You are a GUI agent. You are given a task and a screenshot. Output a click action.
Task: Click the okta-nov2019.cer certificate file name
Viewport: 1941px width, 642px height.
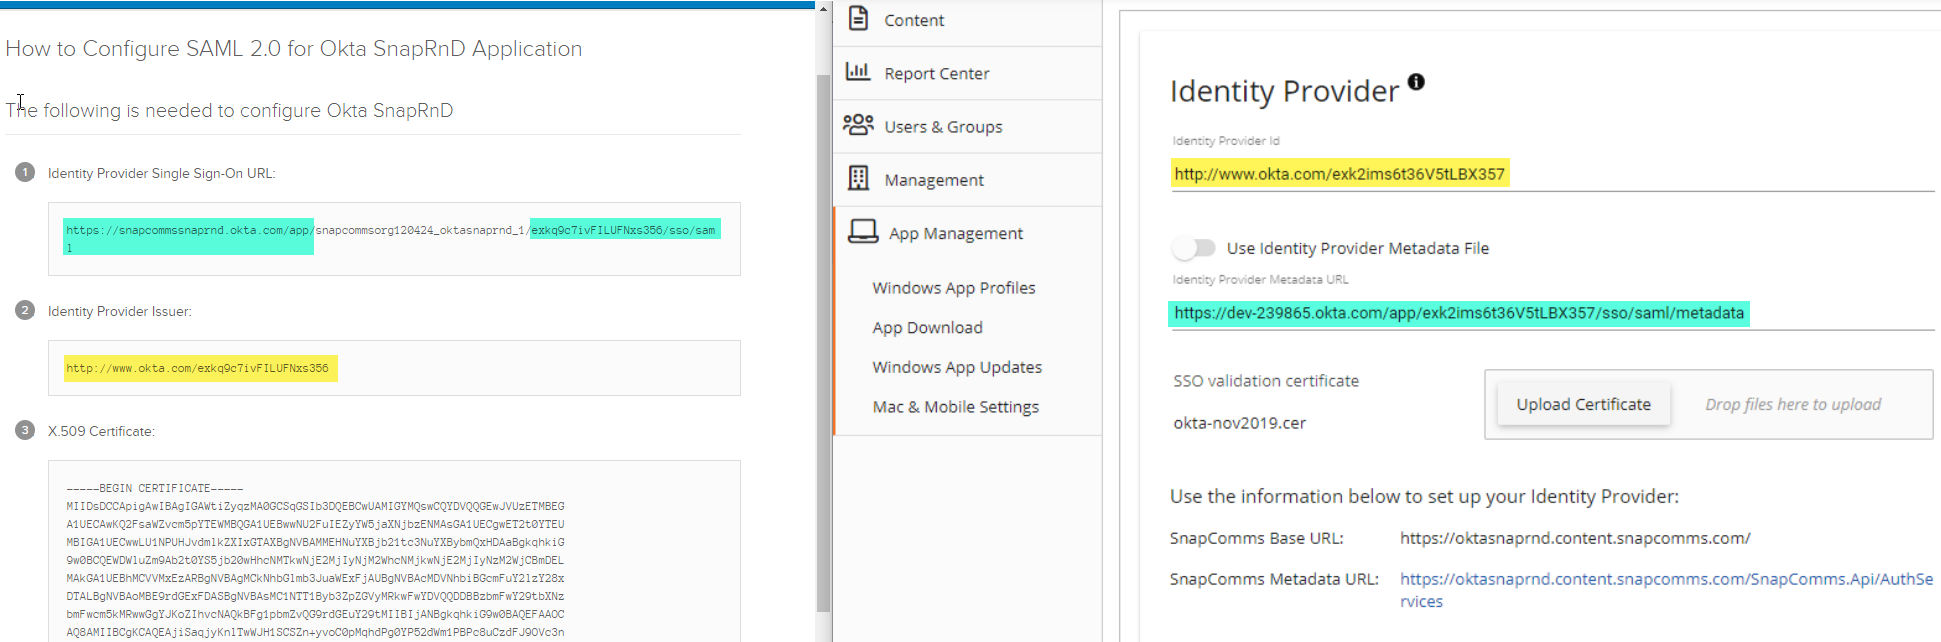1239,423
